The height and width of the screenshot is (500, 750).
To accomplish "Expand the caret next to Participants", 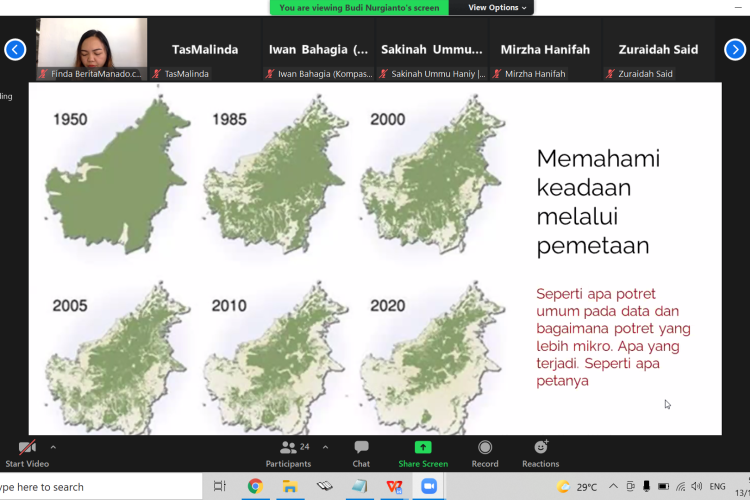I will 325,447.
